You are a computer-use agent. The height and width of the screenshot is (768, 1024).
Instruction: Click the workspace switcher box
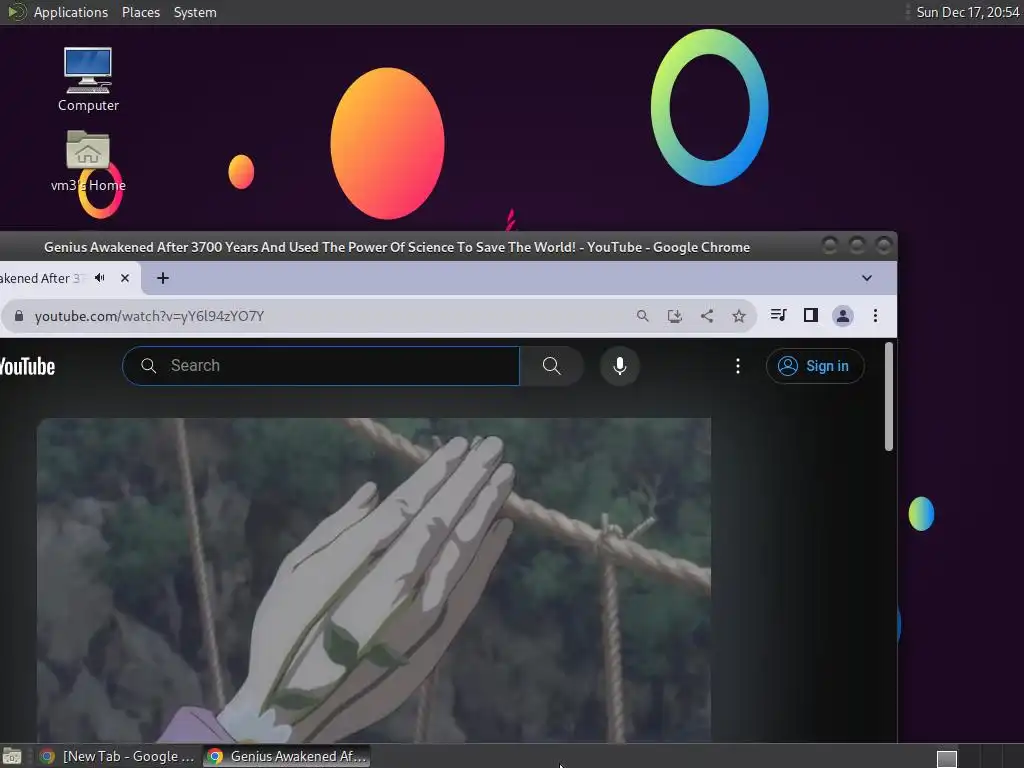pyautogui.click(x=946, y=758)
